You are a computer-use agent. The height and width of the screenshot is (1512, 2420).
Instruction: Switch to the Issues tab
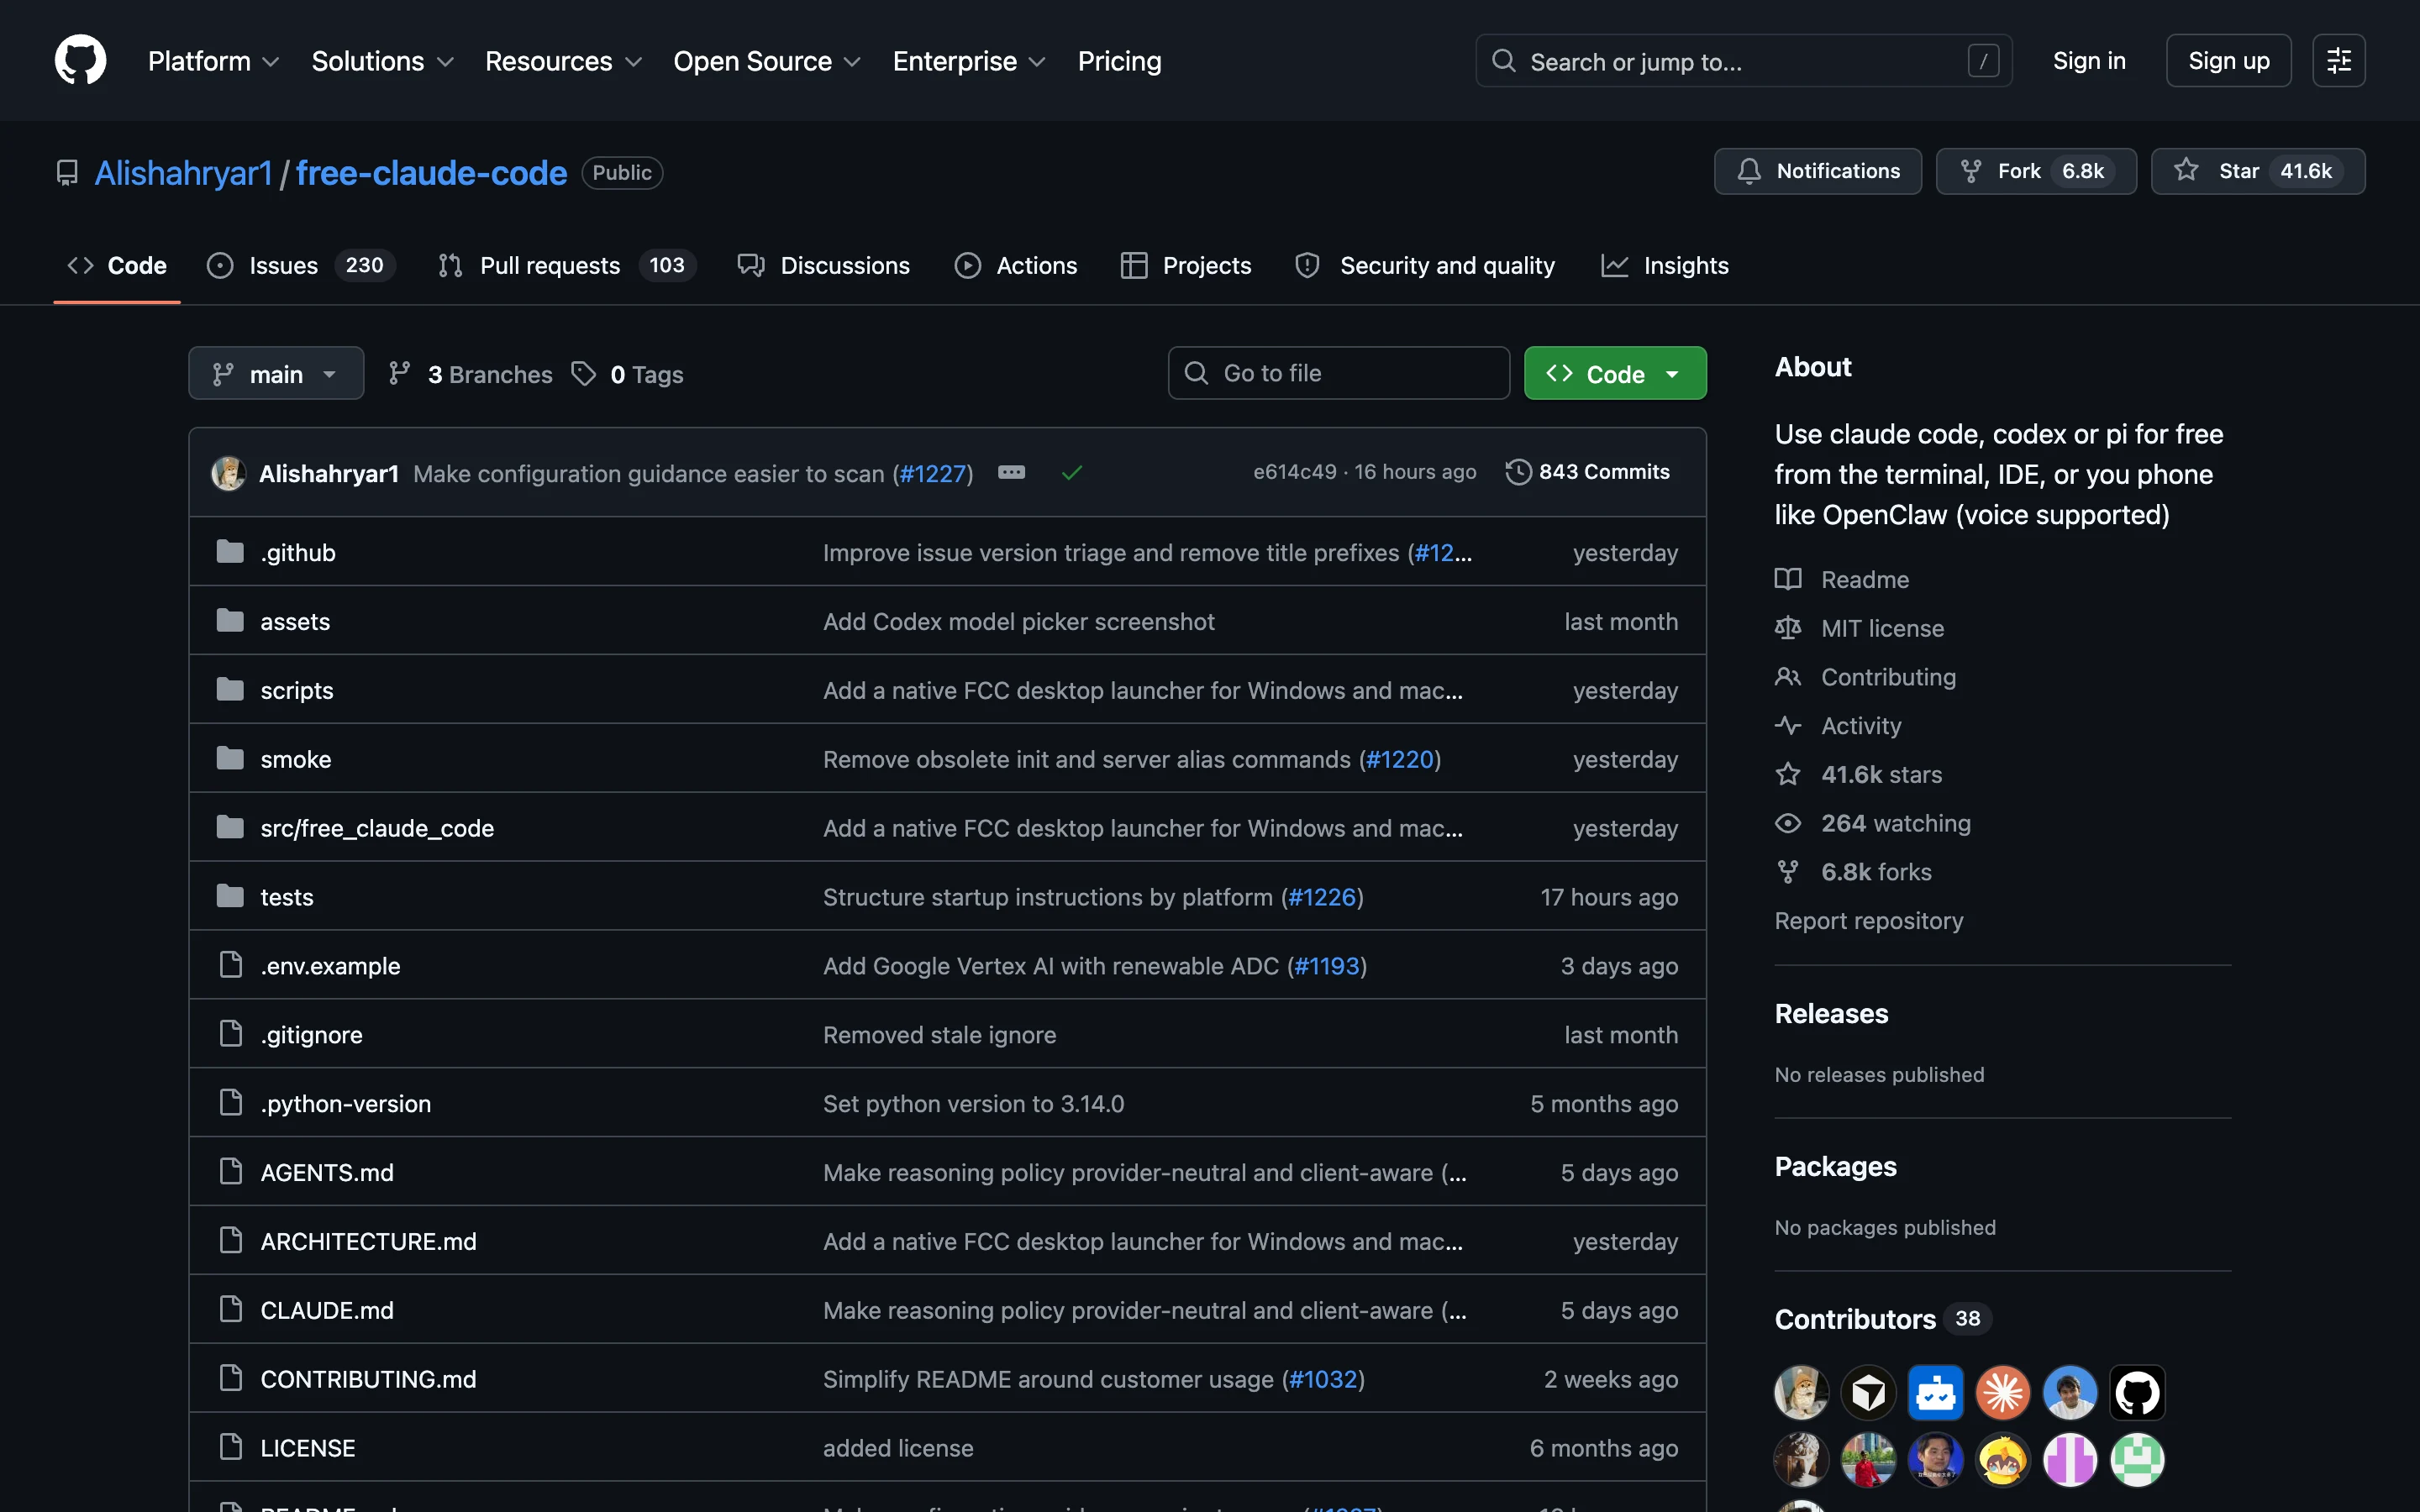[x=301, y=265]
